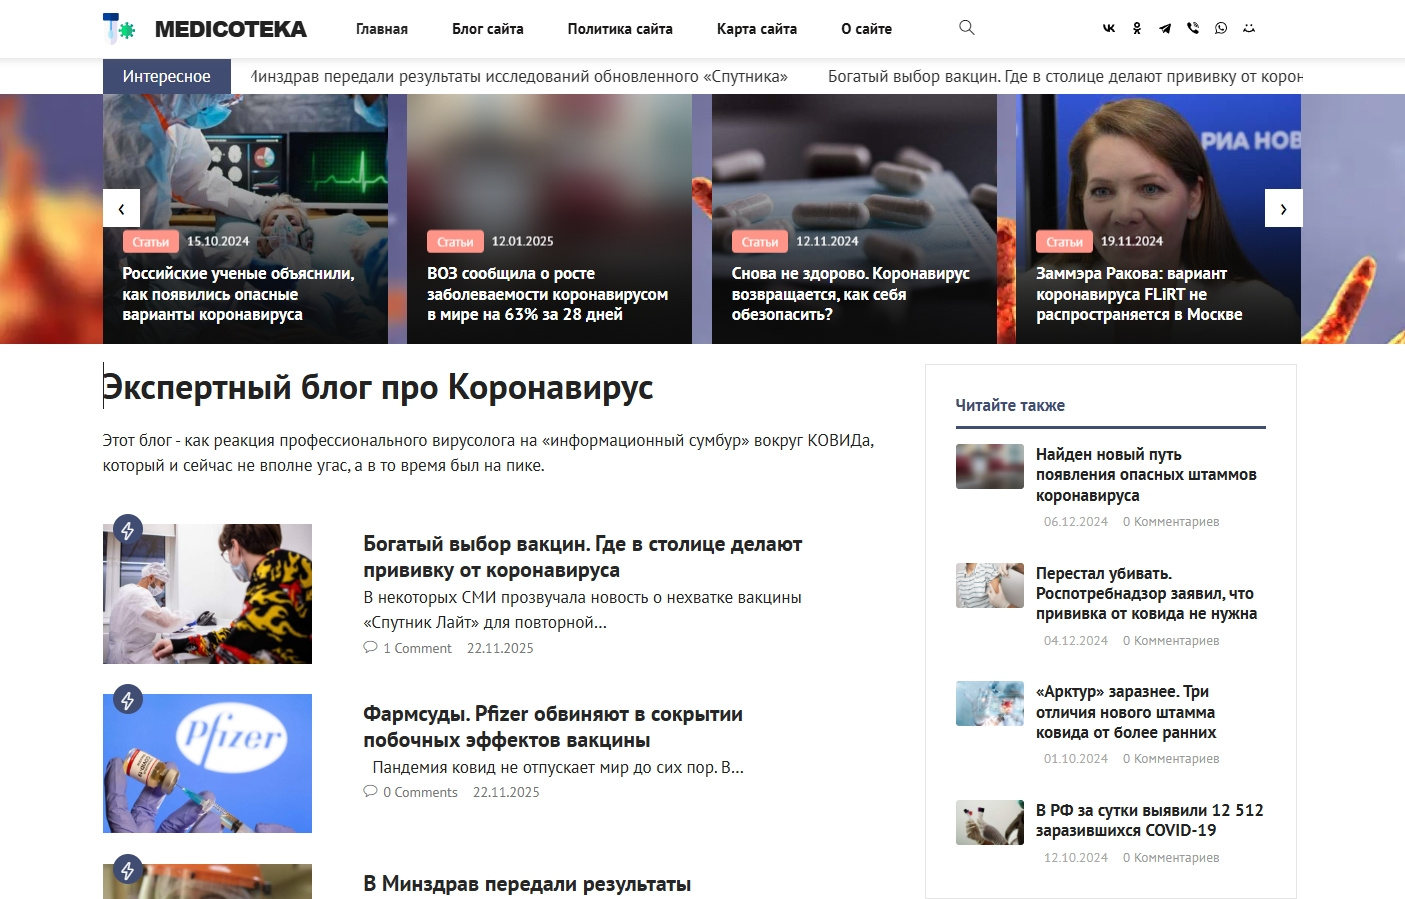Click thumbnail beside "В РФ за сутки" article
1405x899 pixels.
990,822
